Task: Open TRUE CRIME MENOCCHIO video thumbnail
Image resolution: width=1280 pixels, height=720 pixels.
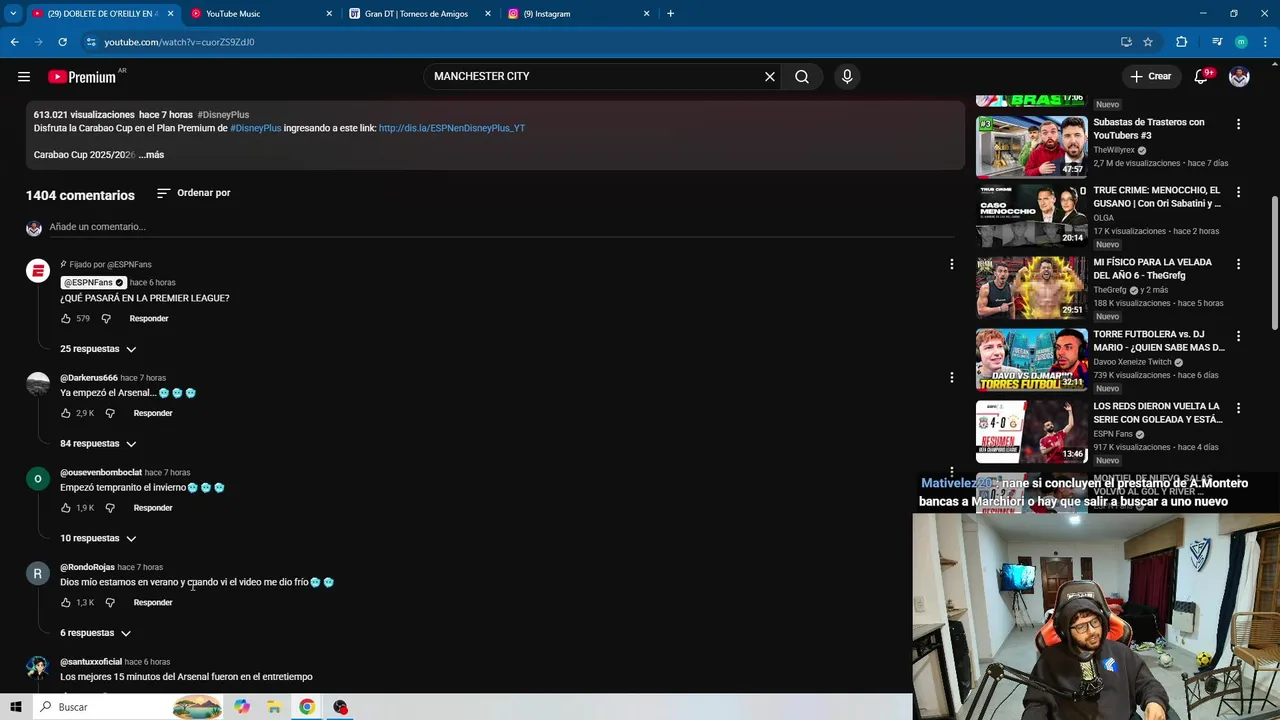Action: 1031,215
